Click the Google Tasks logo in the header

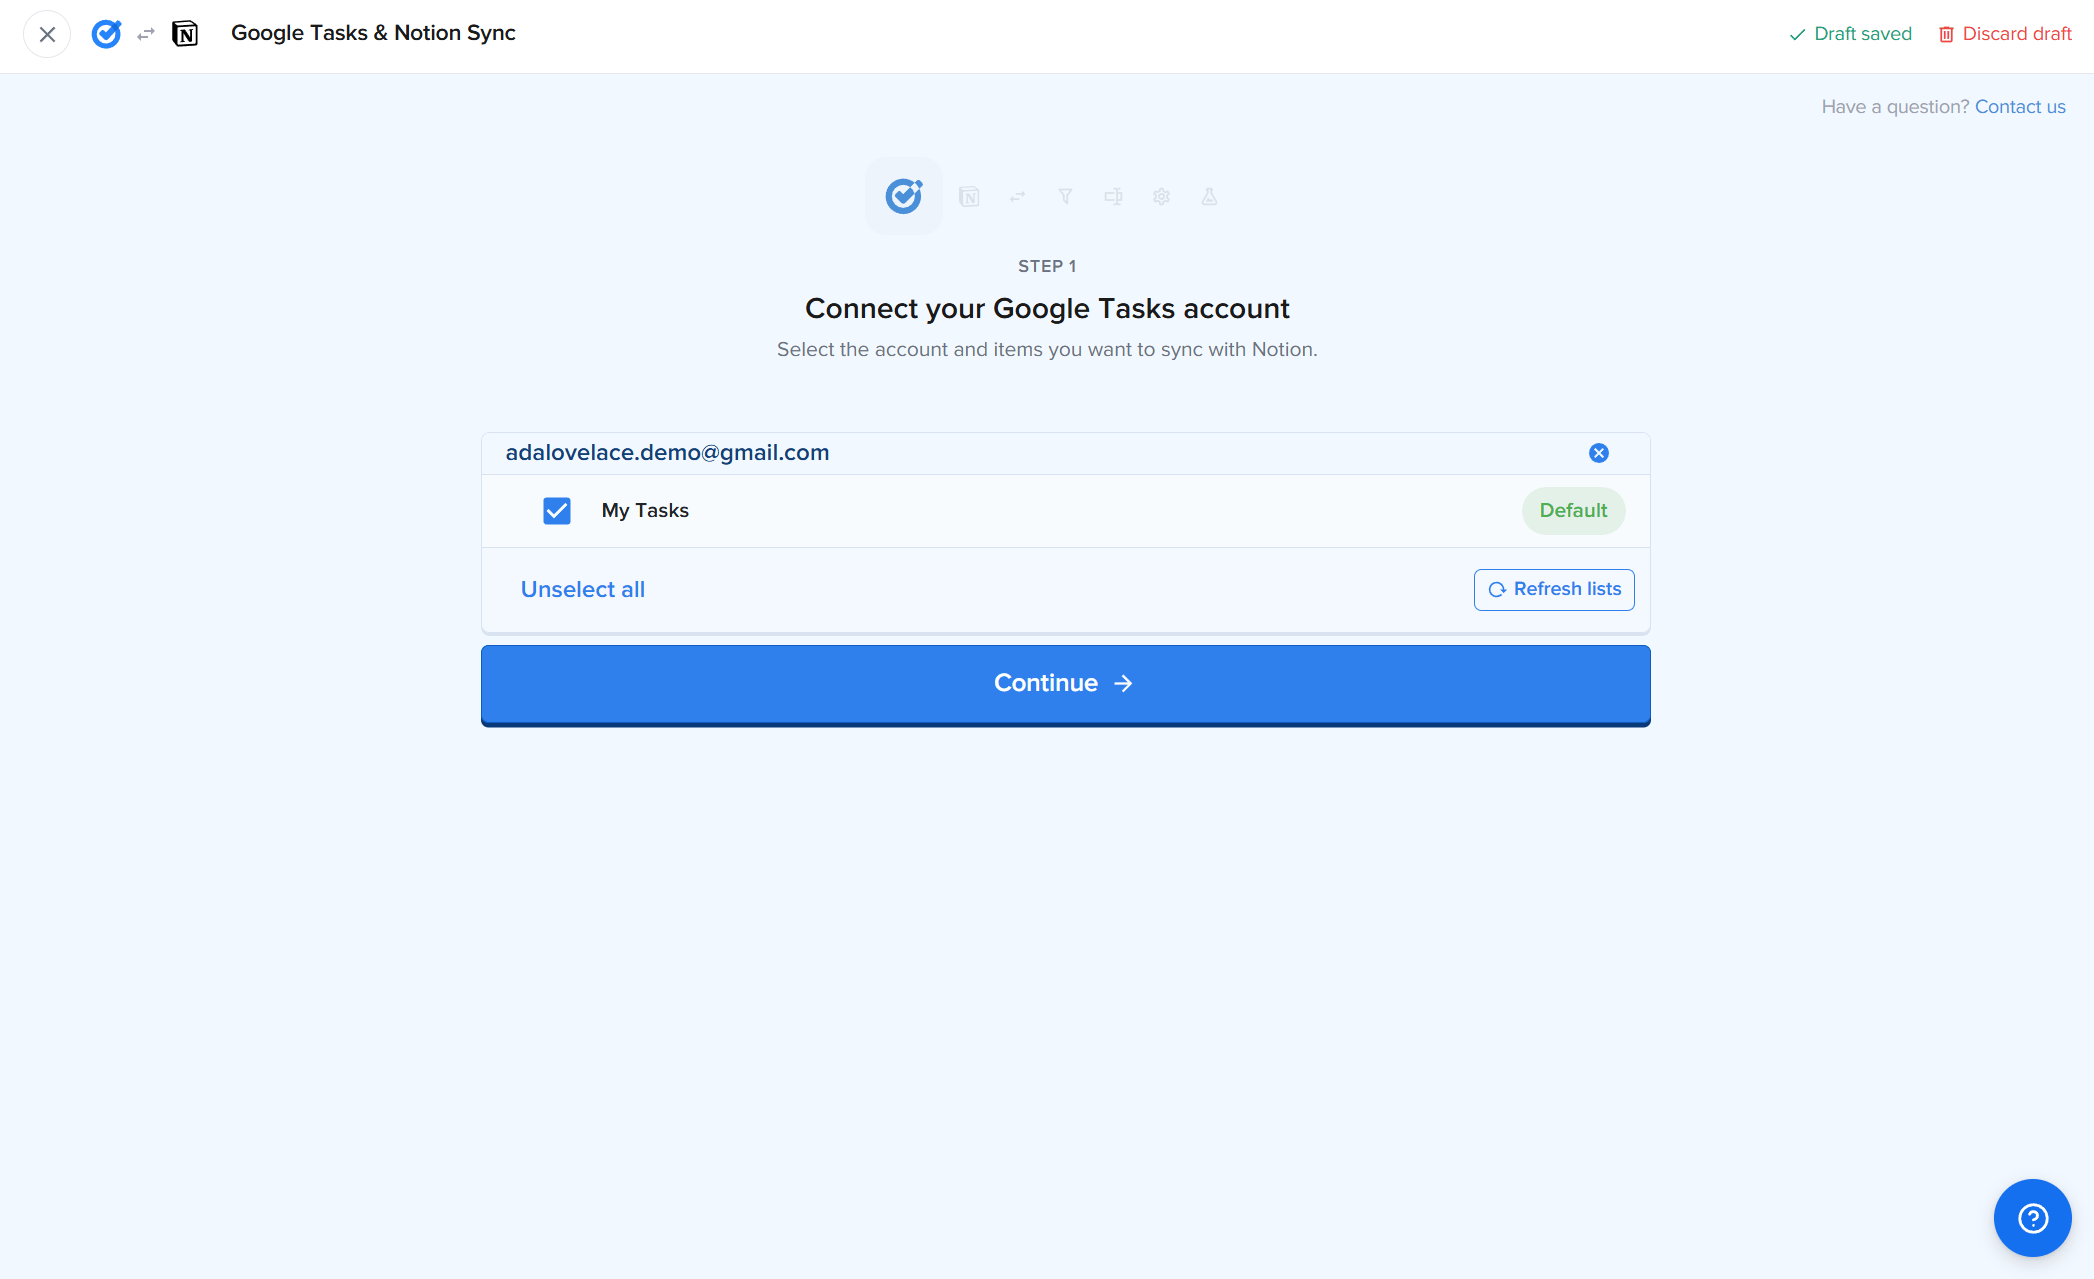pos(106,34)
